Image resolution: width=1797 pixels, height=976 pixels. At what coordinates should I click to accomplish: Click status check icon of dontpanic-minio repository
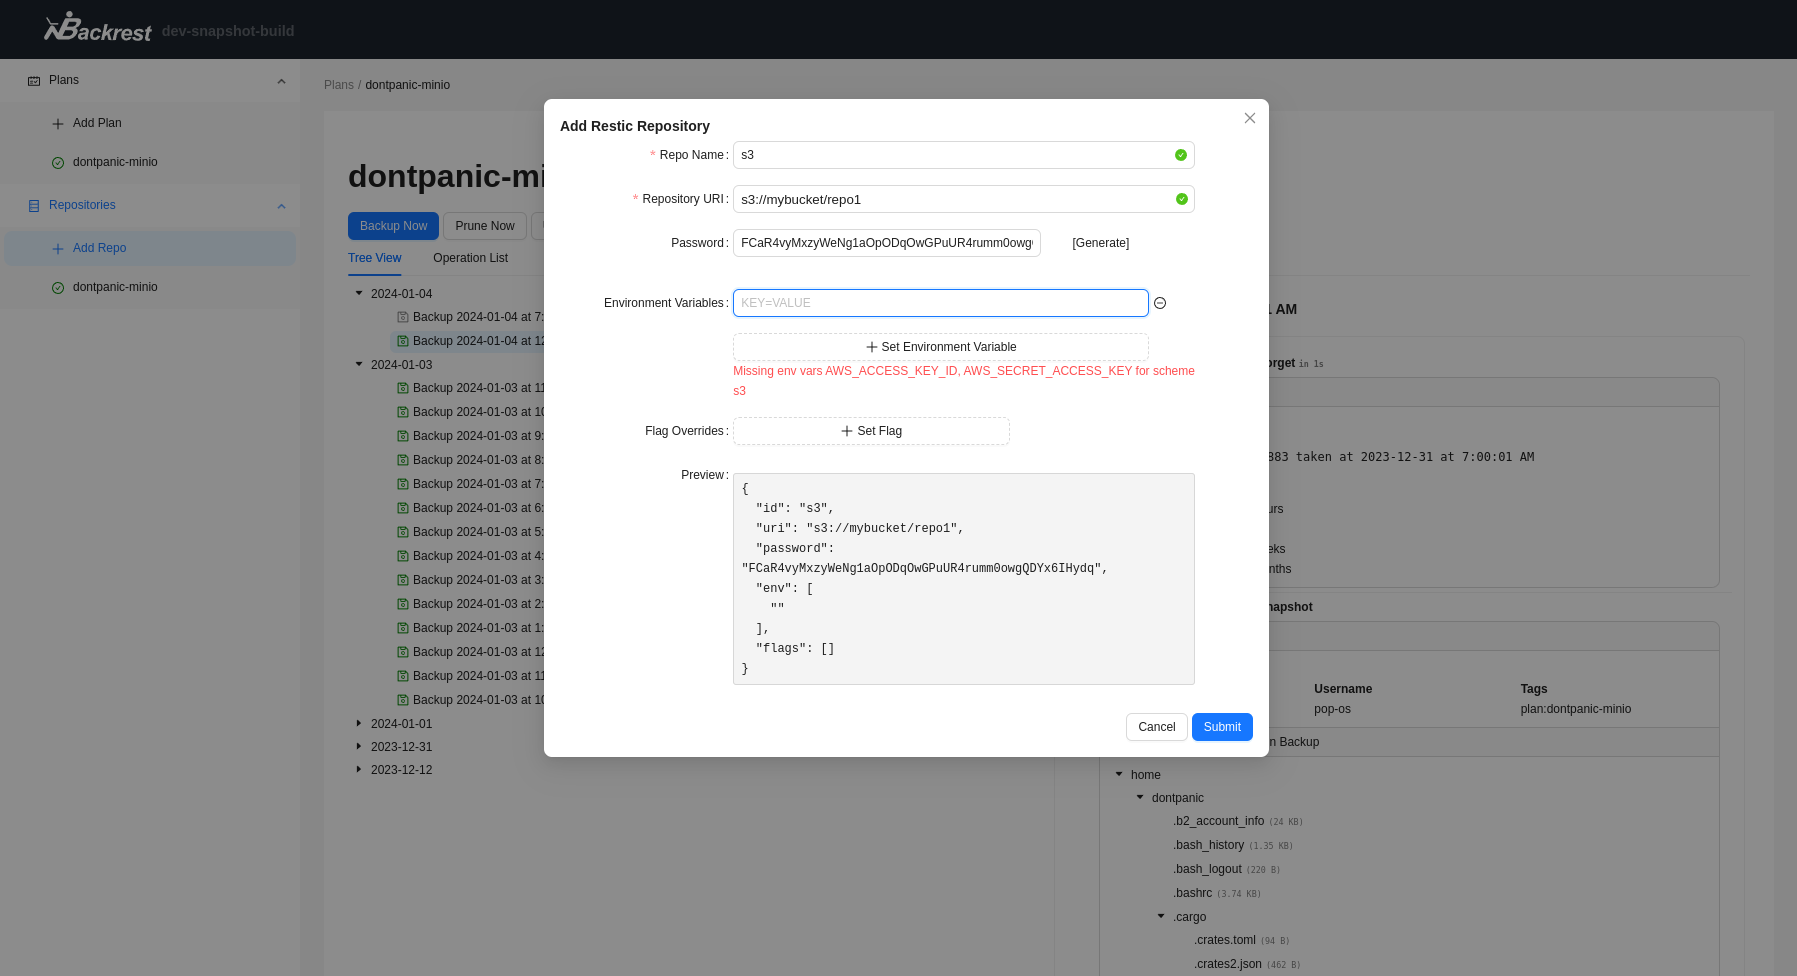(x=58, y=288)
